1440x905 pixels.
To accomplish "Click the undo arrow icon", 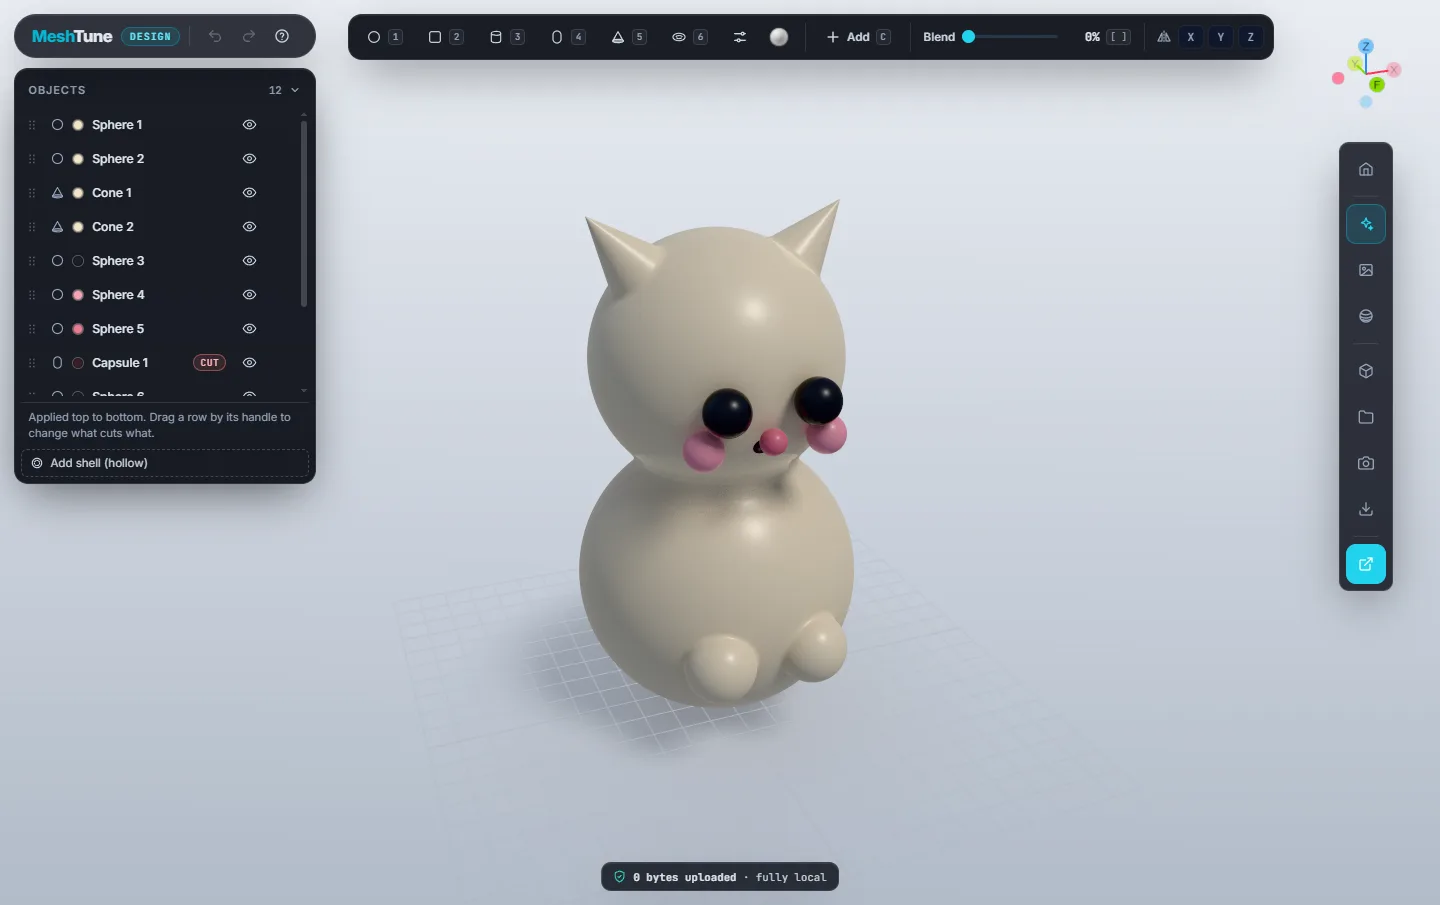I will (x=215, y=36).
